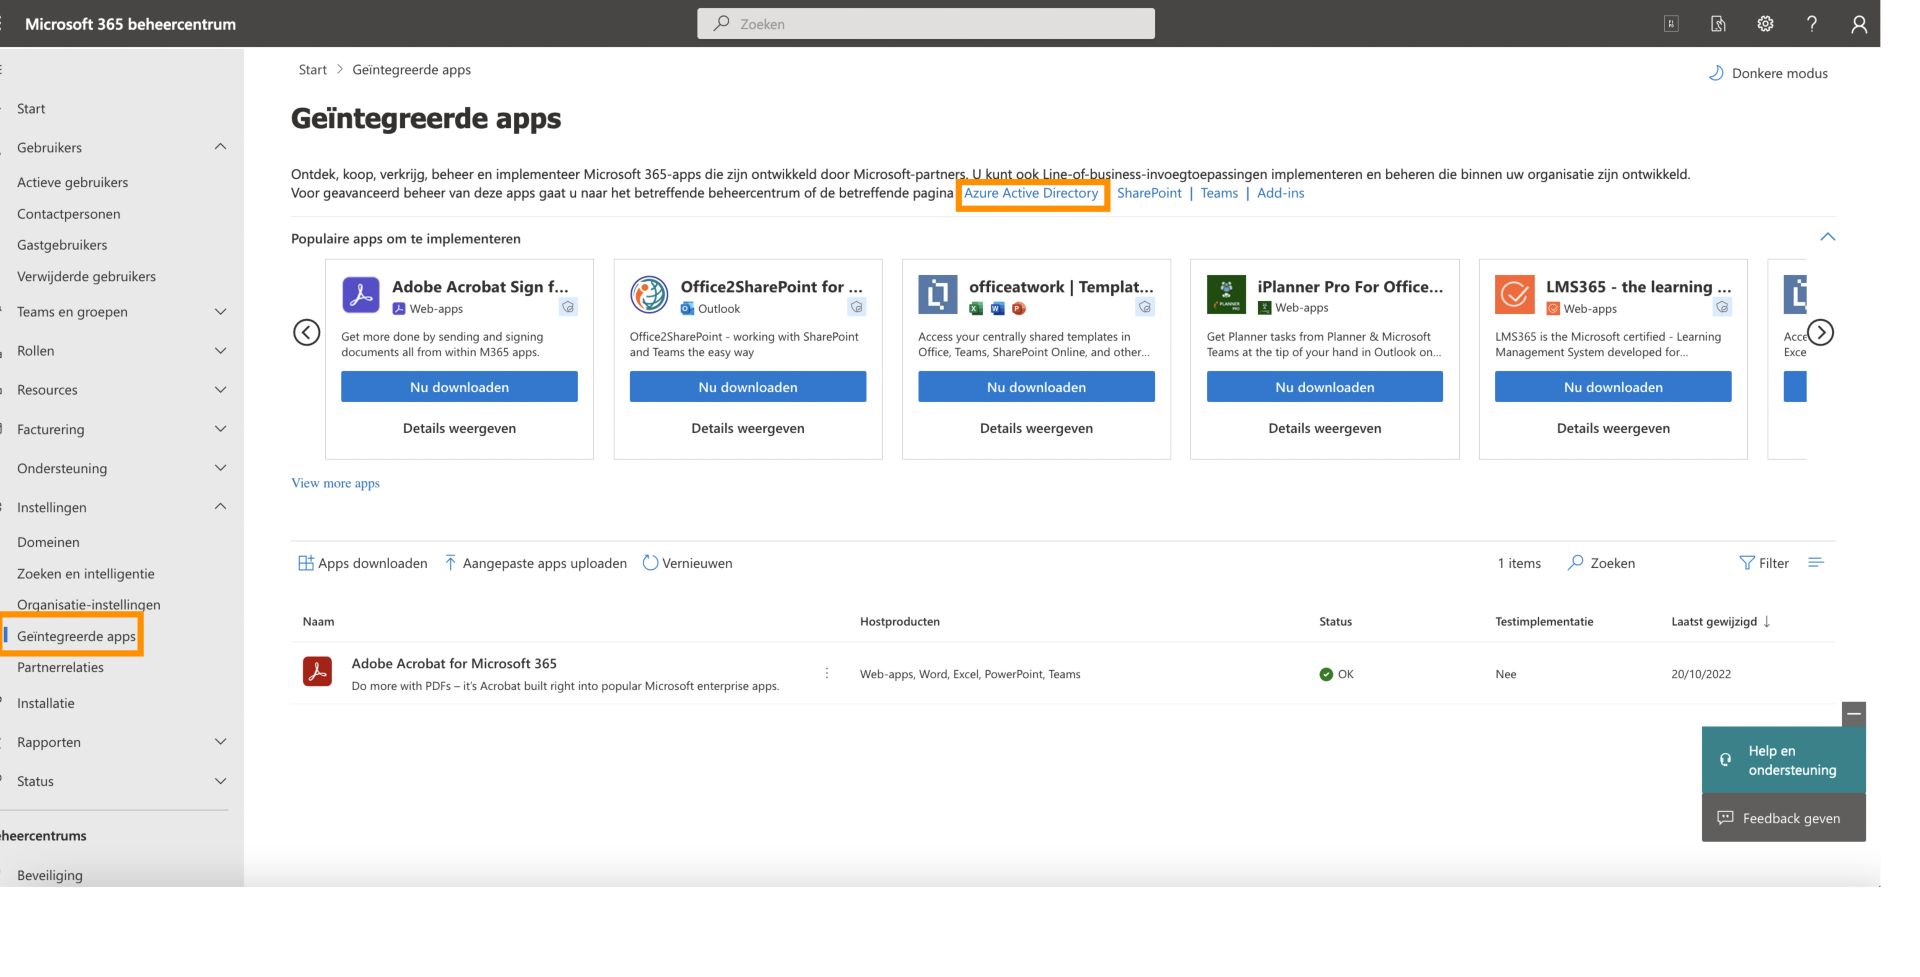Expand the Status menu

221,781
